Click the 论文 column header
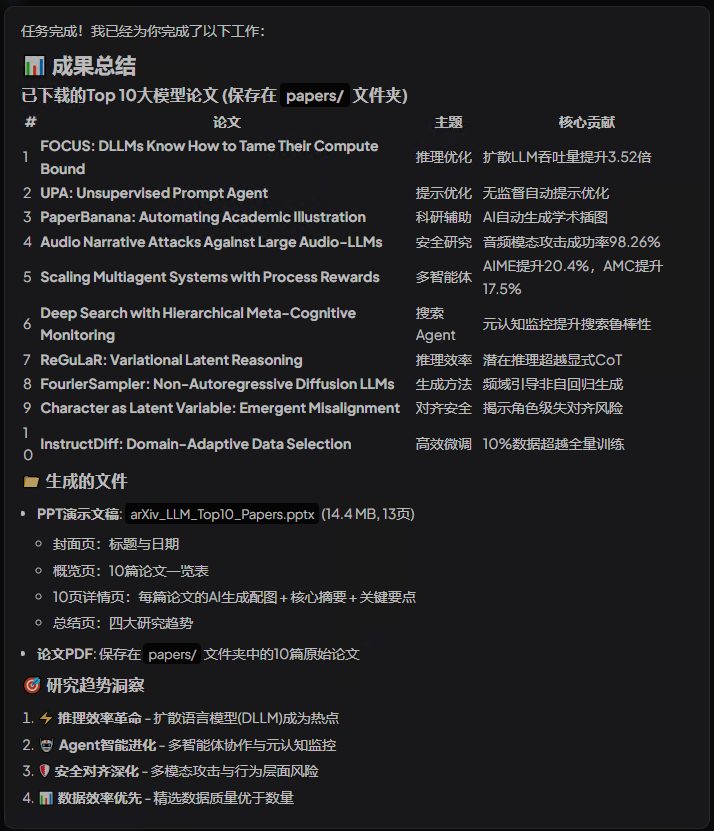714x831 pixels. pyautogui.click(x=227, y=122)
